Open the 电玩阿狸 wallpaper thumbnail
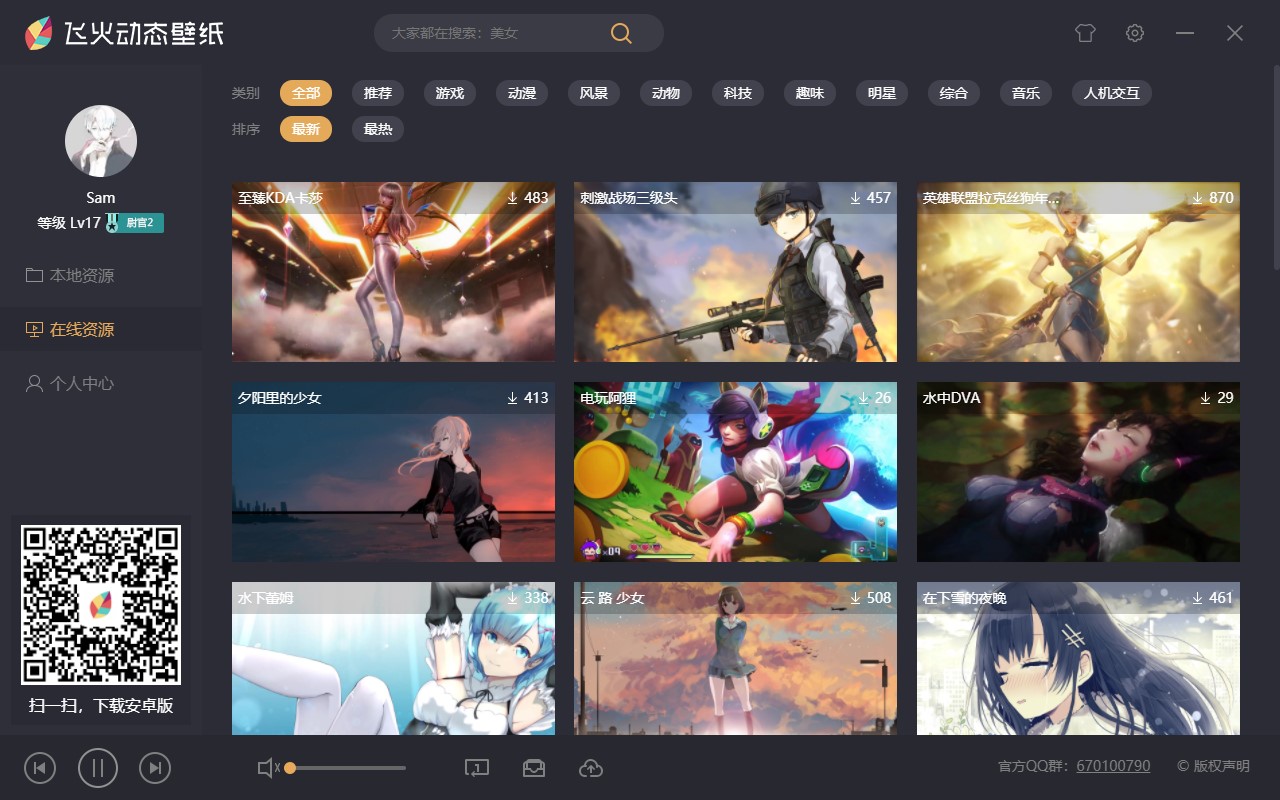Screen dimensions: 1280x800 point(735,472)
